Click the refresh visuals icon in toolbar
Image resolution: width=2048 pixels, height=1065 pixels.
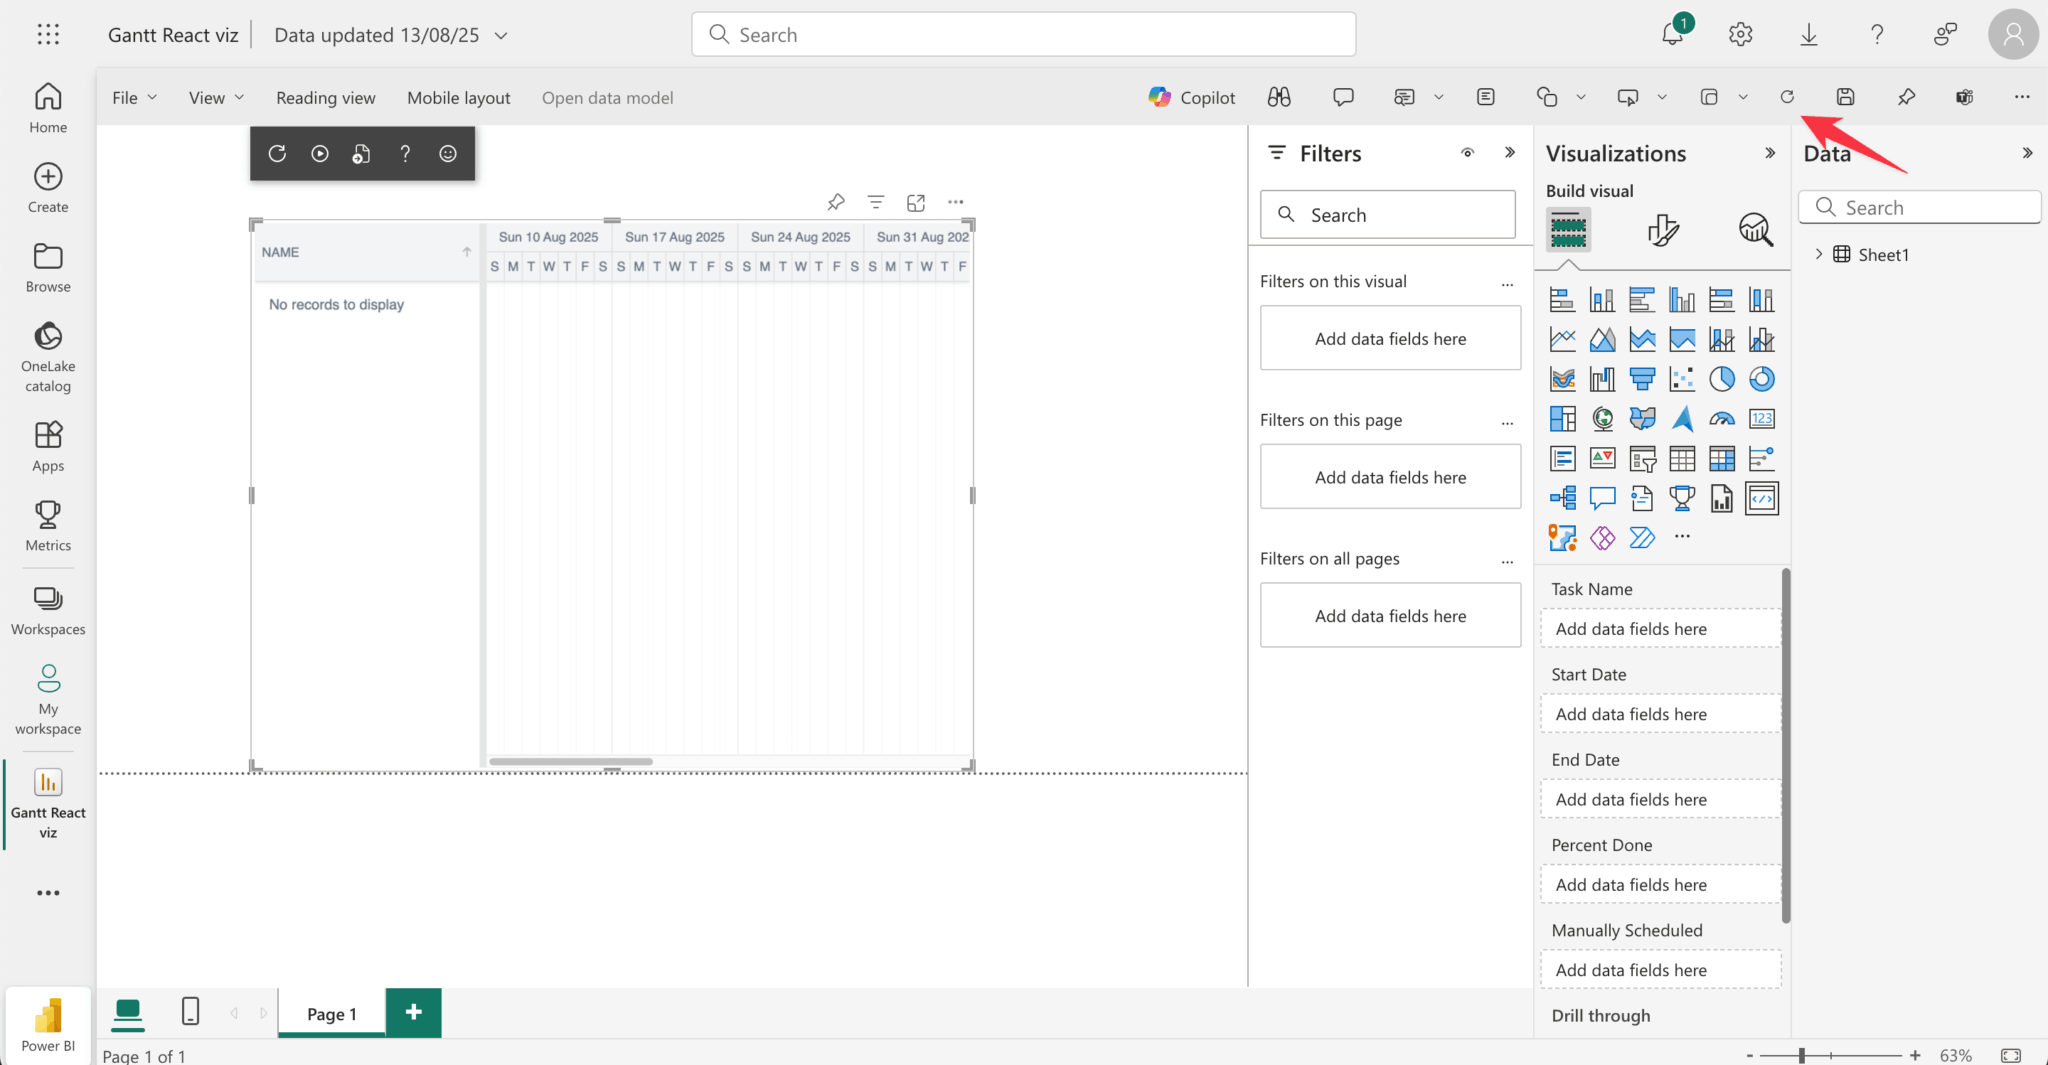[x=1787, y=97]
